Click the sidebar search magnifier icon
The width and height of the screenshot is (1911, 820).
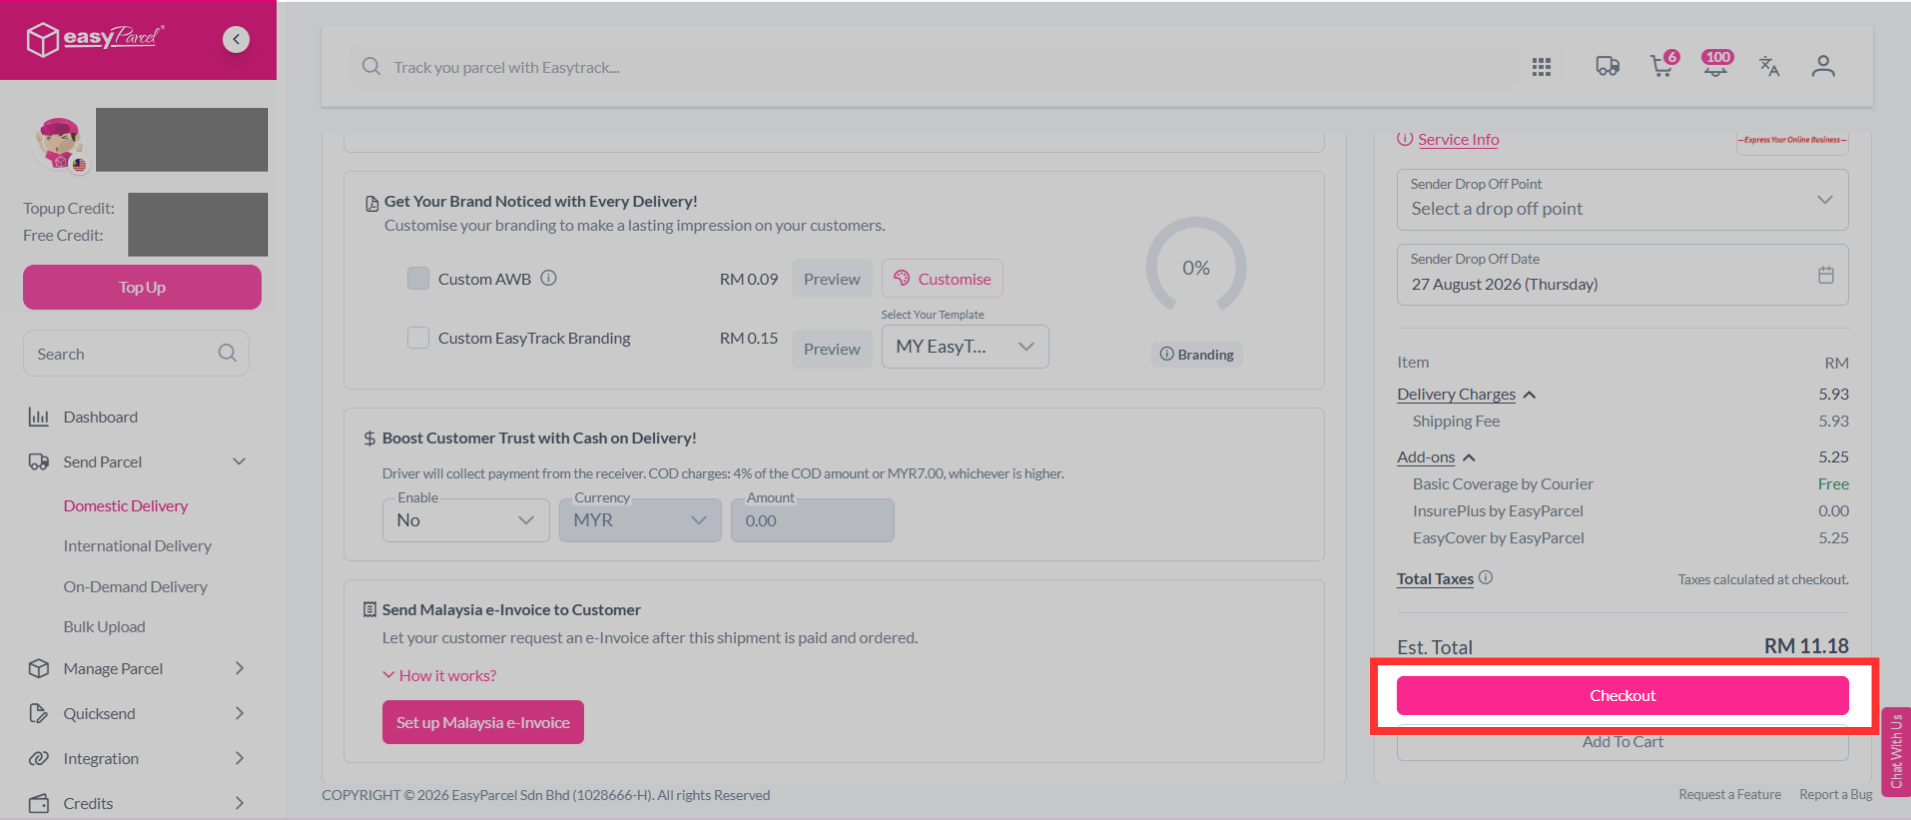(x=227, y=353)
